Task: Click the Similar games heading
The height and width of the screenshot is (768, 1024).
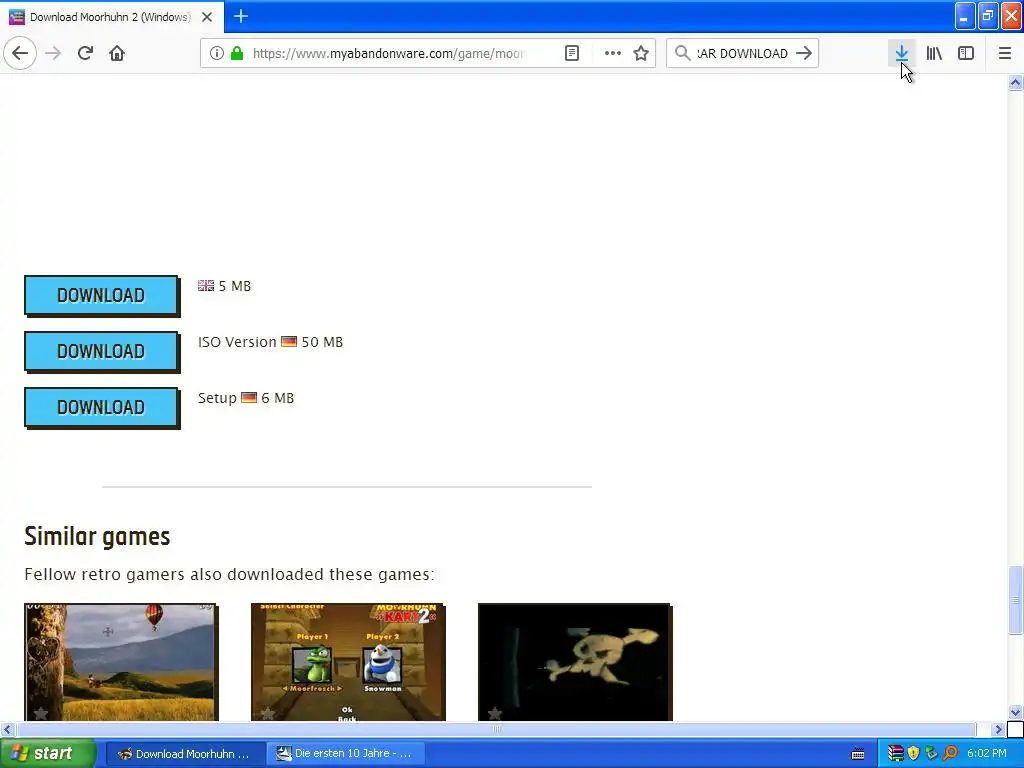Action: click(x=97, y=536)
